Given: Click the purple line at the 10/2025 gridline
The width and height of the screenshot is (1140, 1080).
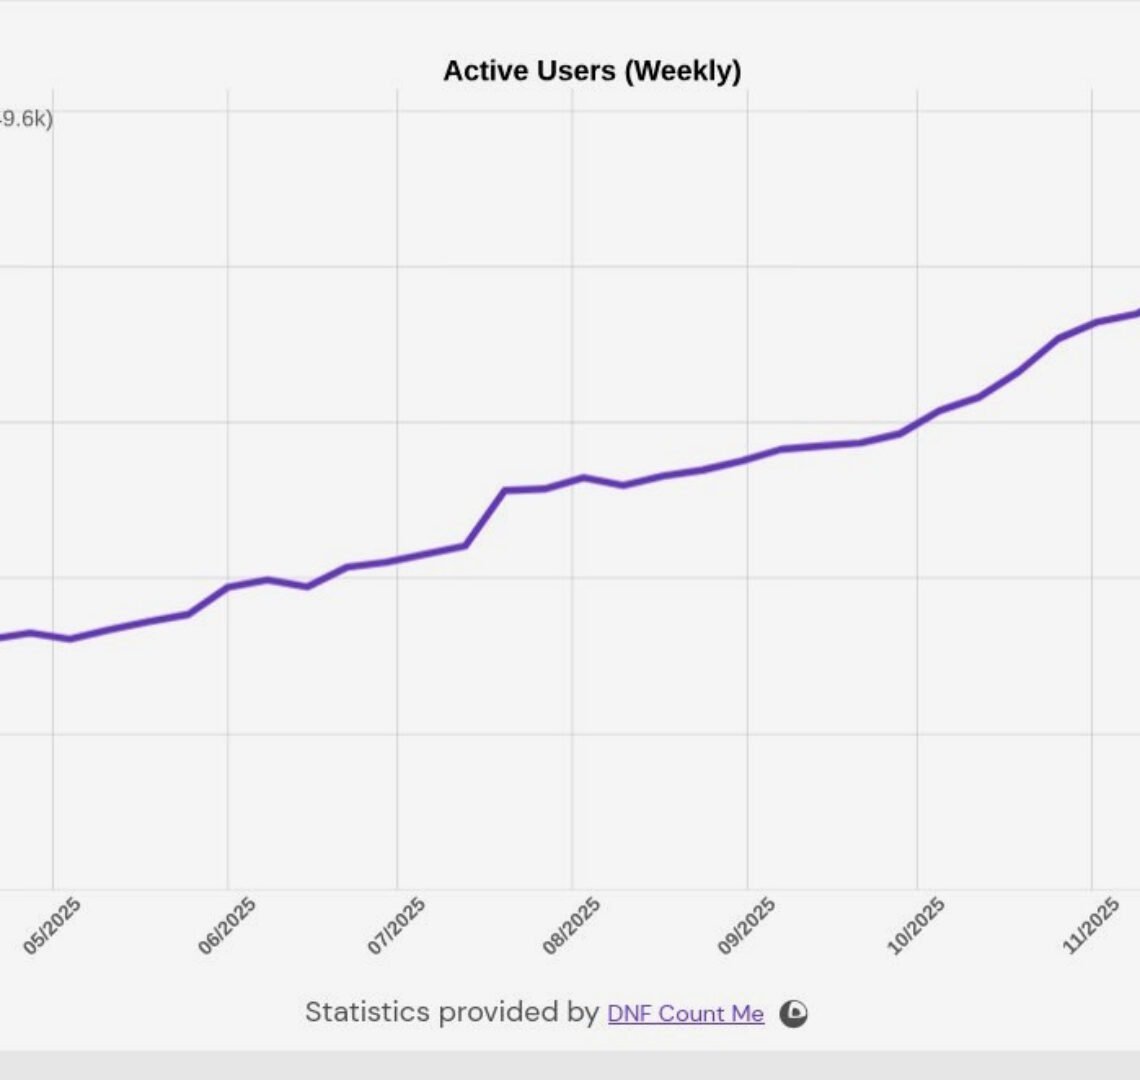Looking at the screenshot, I should pos(917,422).
